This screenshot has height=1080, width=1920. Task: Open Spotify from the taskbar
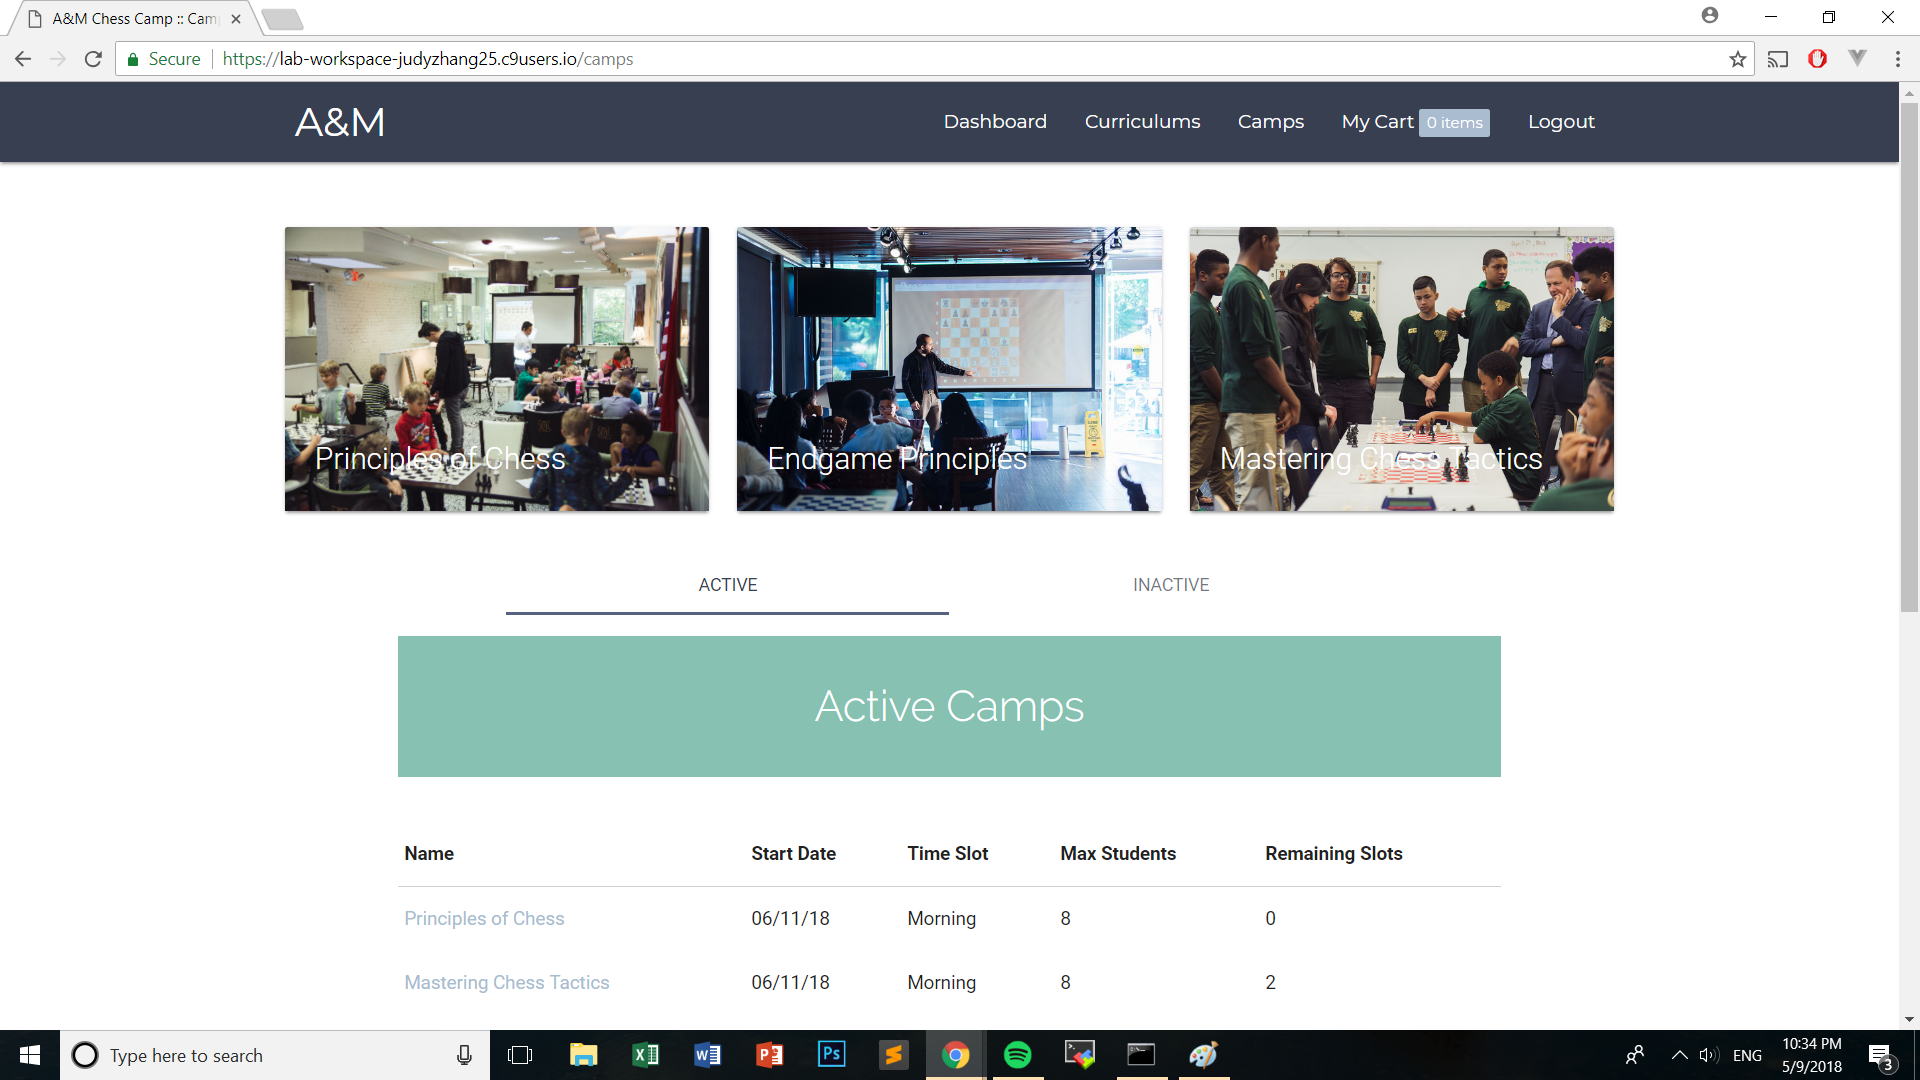click(1017, 1055)
